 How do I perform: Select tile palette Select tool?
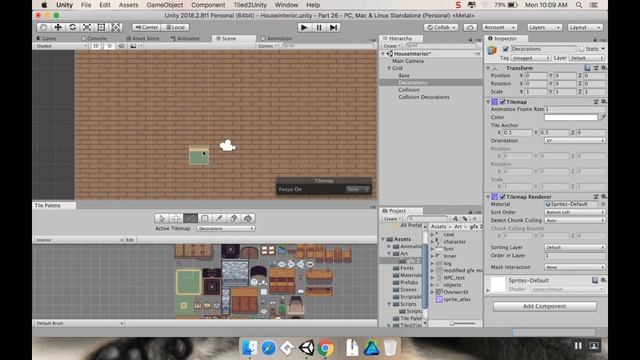pos(162,218)
